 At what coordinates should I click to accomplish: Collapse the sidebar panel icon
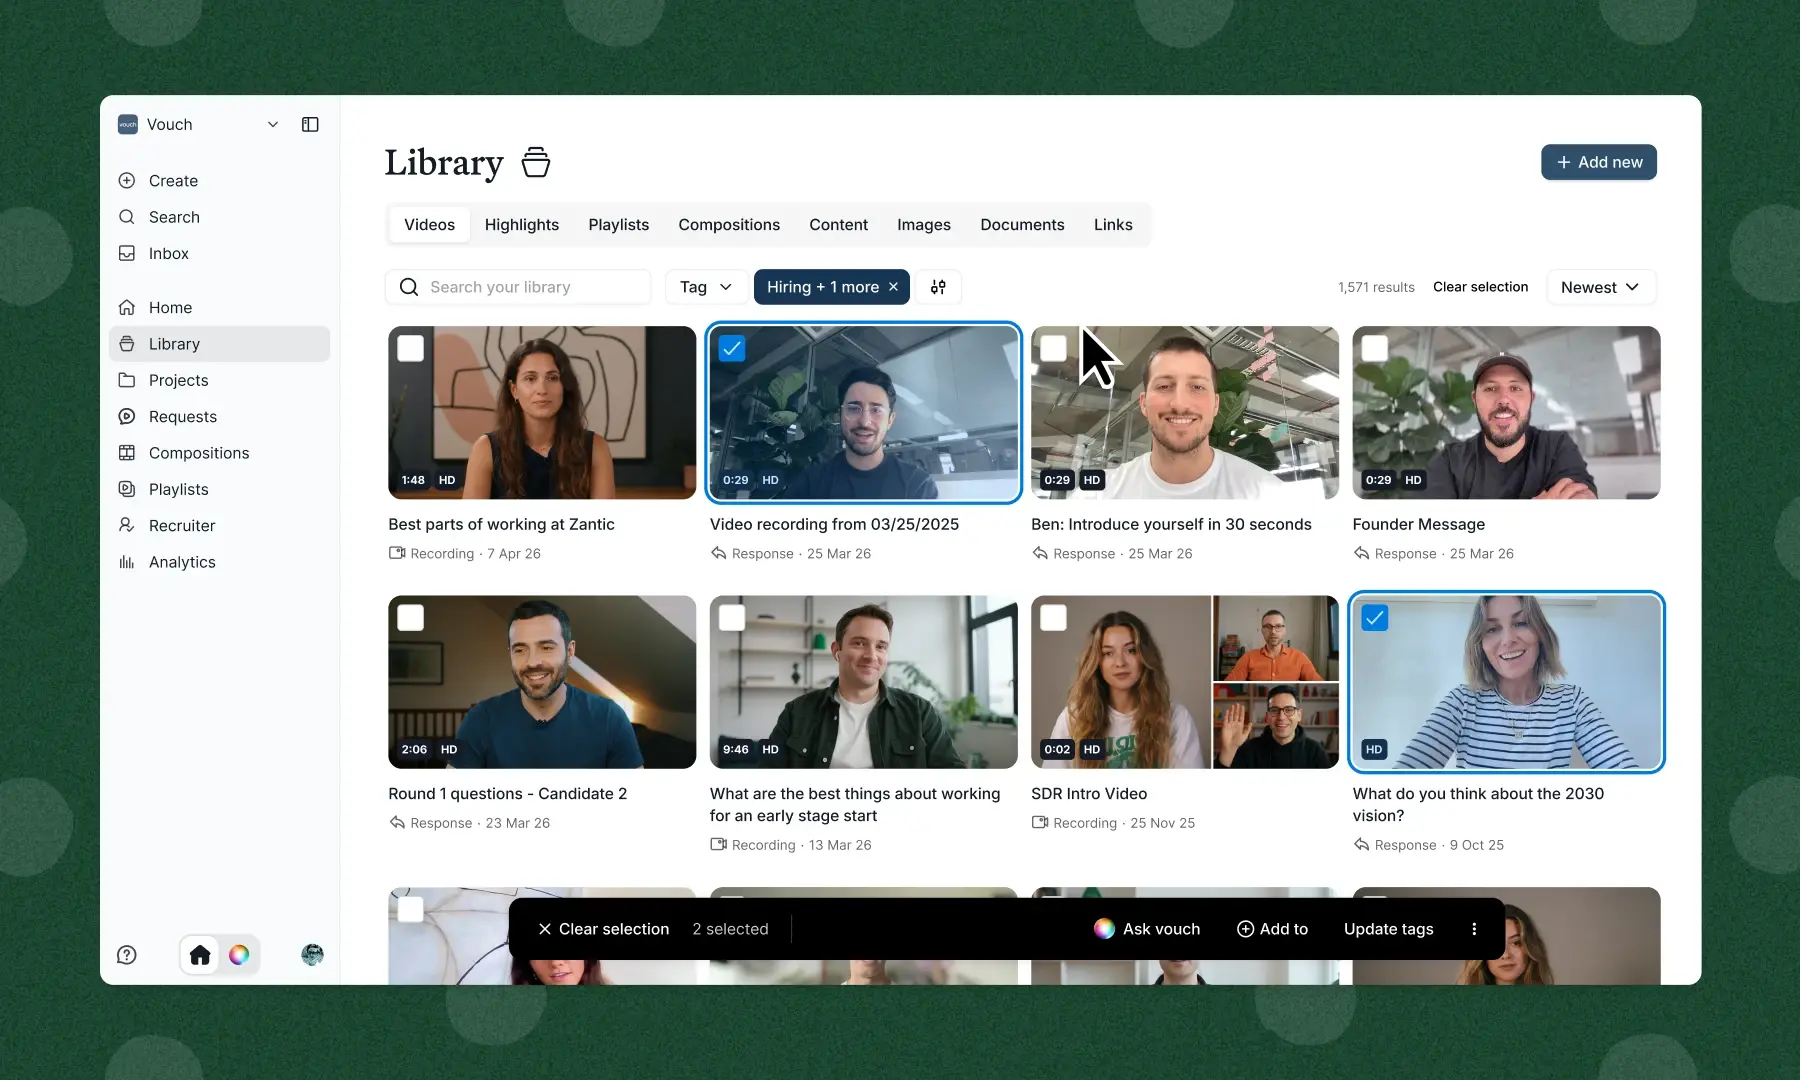310,124
